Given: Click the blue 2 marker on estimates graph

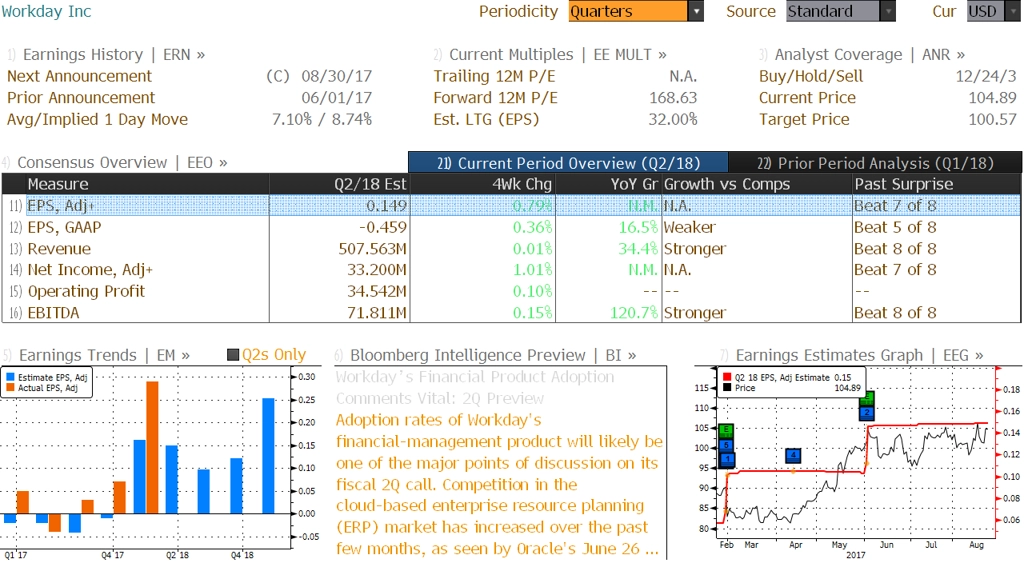Looking at the screenshot, I should point(866,412).
